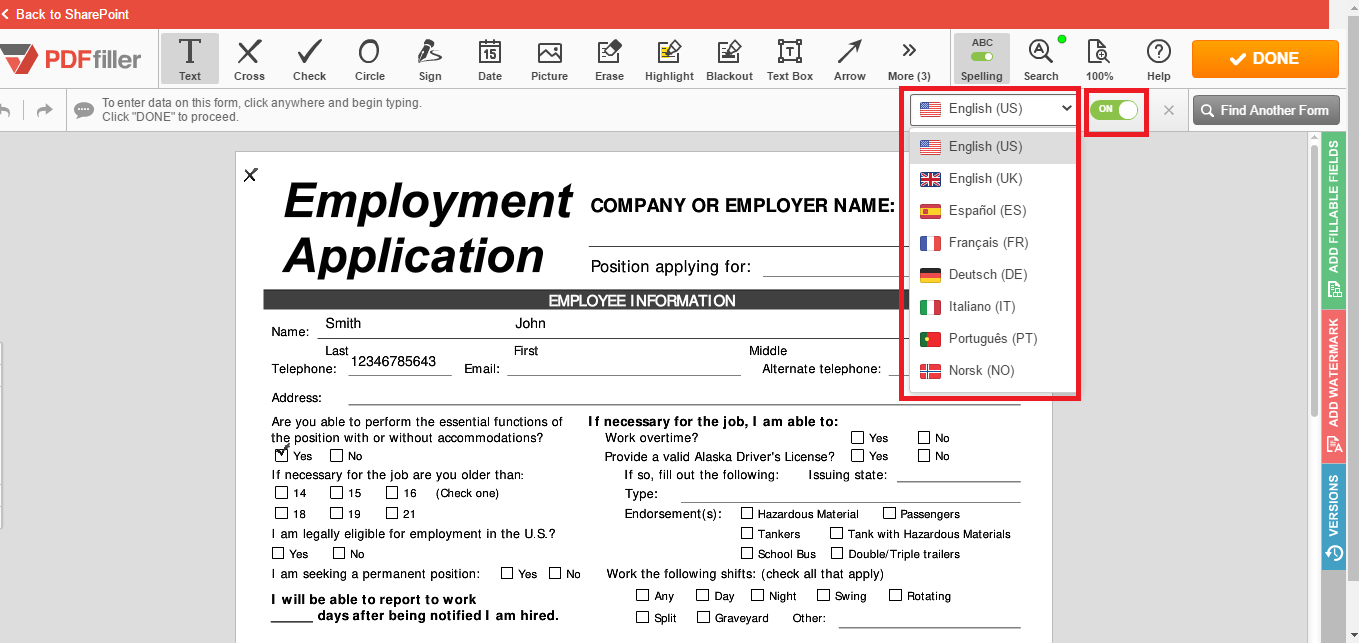Check No for essential functions question
This screenshot has width=1359, height=643.
pyautogui.click(x=337, y=455)
